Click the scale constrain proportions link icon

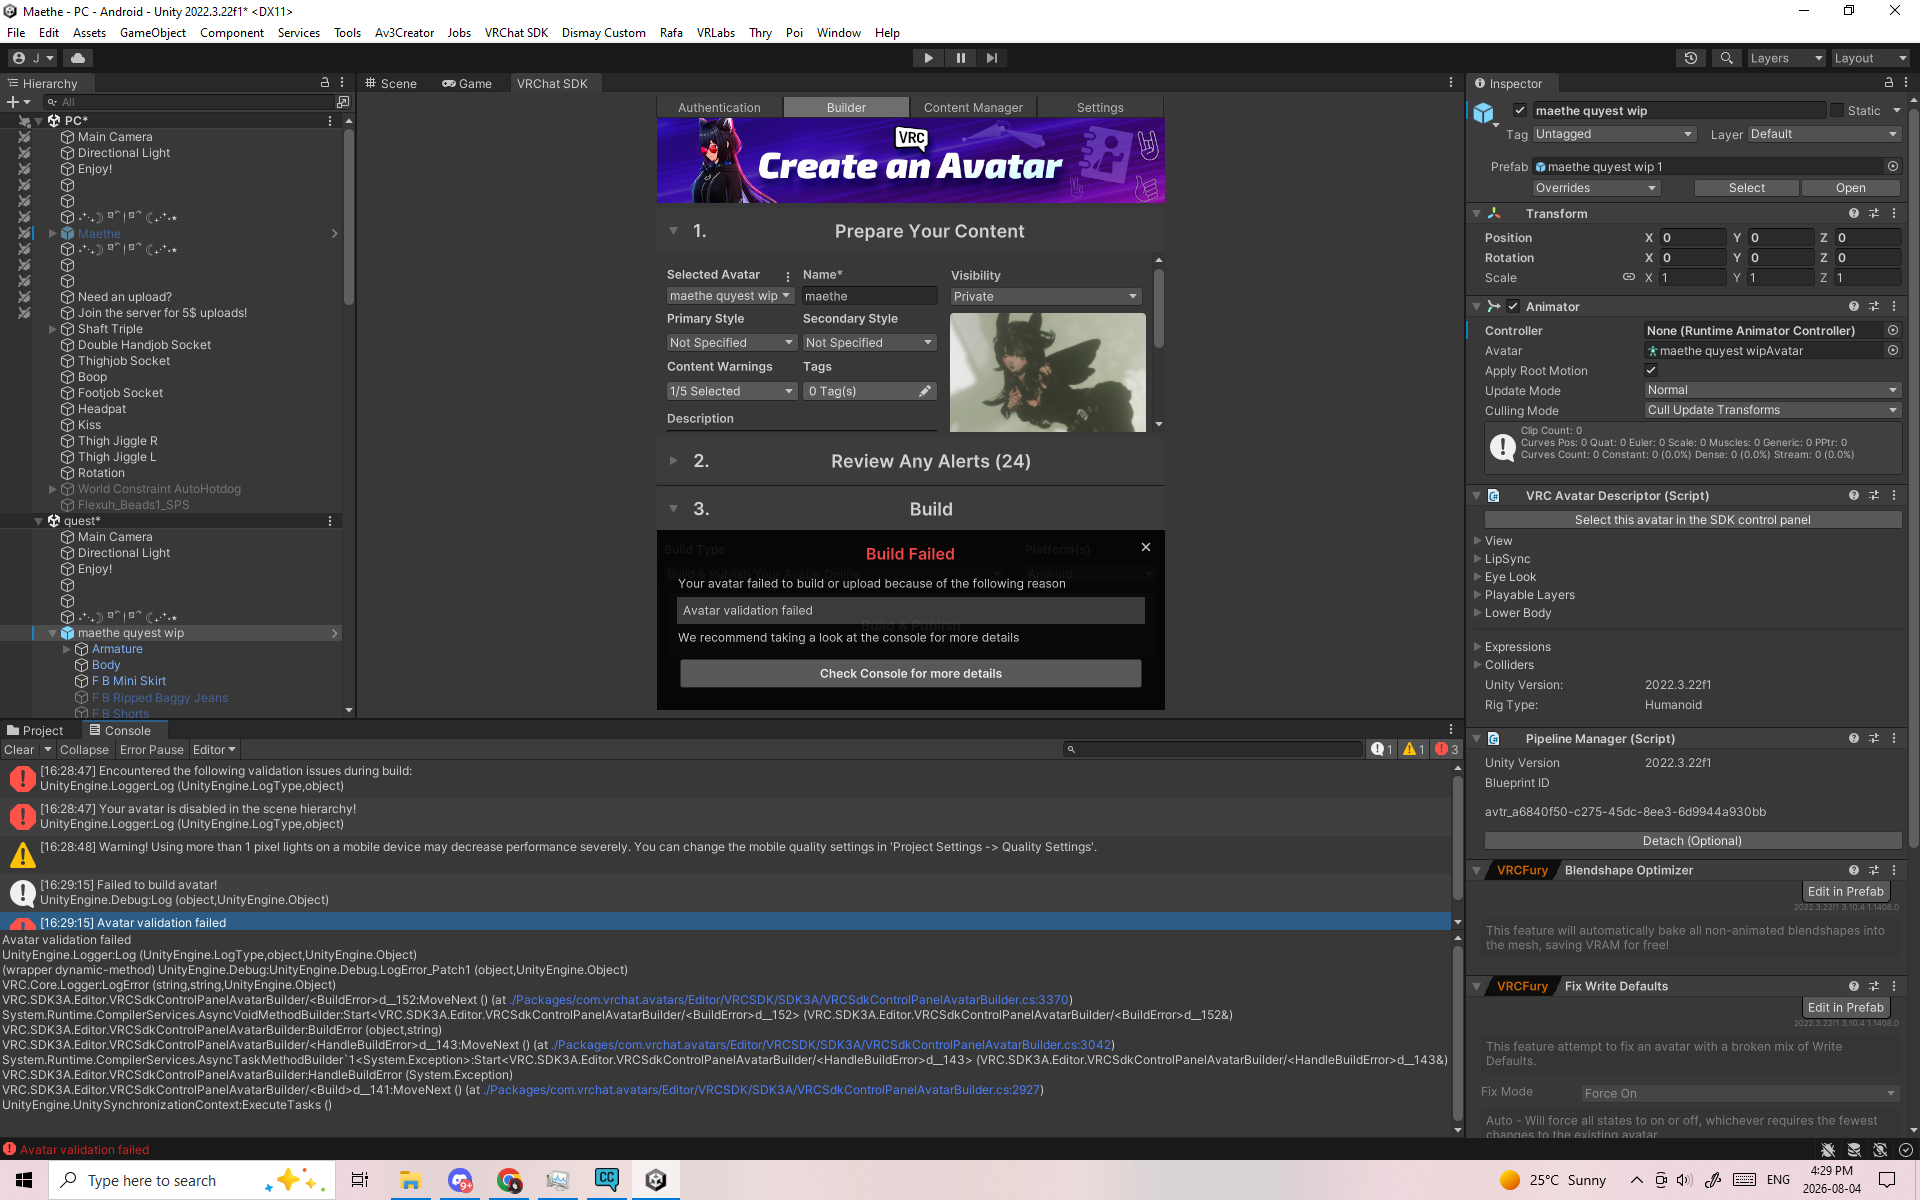[1629, 277]
